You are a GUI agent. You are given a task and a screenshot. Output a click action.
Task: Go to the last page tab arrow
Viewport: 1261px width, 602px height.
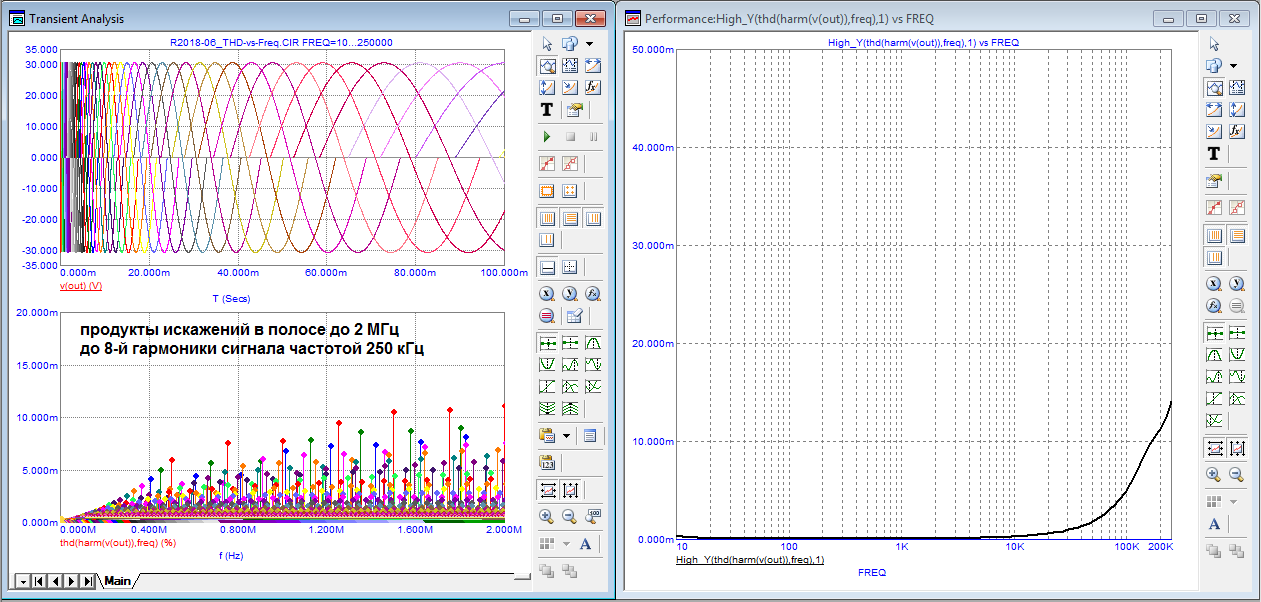(x=88, y=581)
